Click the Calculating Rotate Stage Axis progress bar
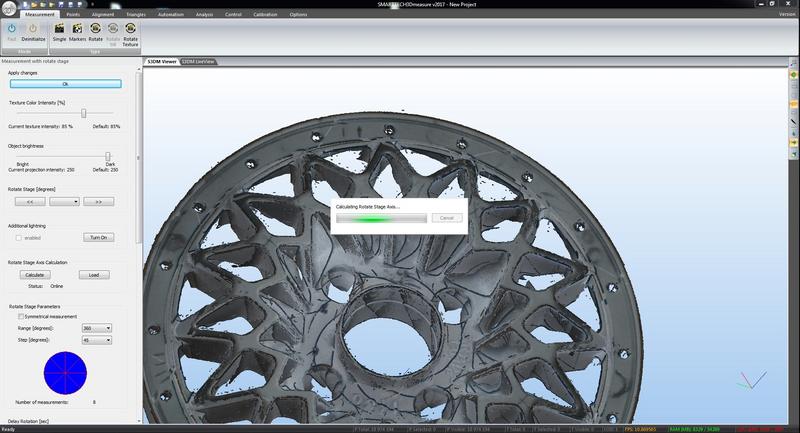This screenshot has height=433, width=800. point(381,218)
